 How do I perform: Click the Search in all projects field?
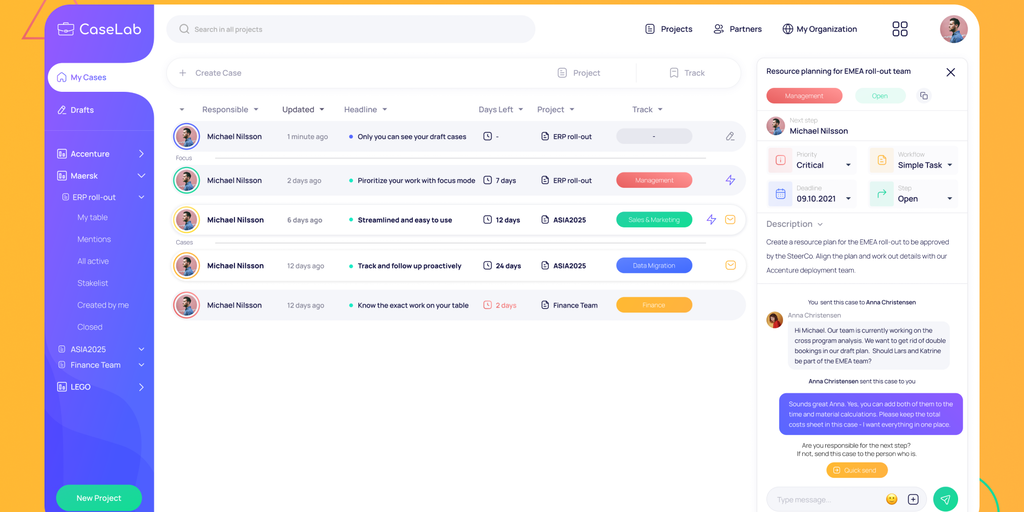click(350, 29)
